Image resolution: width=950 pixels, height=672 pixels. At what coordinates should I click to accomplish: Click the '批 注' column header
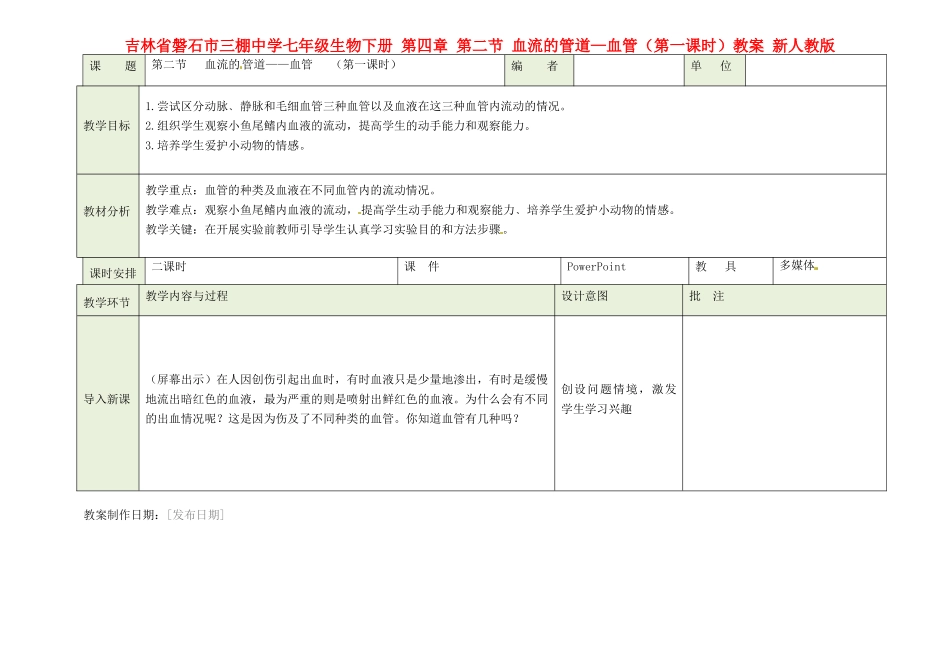pos(785,300)
